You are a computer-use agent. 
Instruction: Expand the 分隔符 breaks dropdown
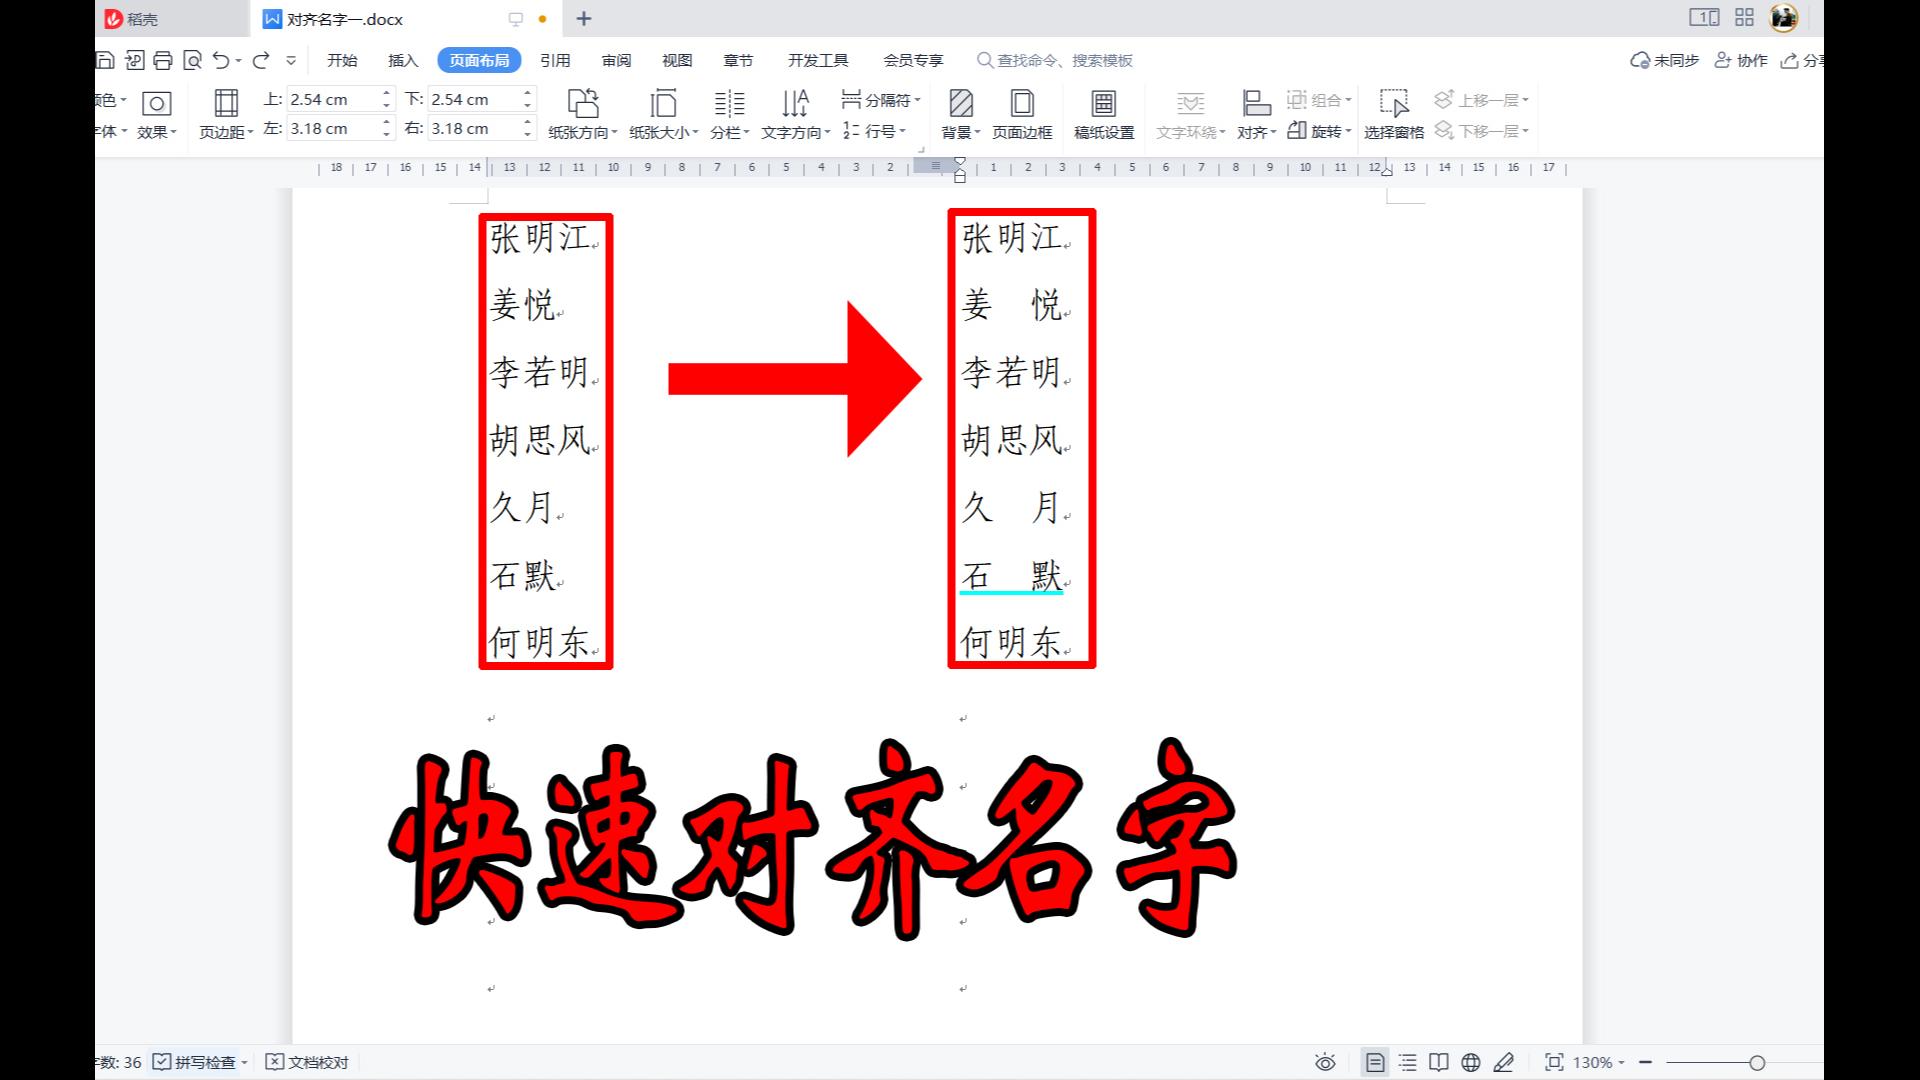click(878, 98)
